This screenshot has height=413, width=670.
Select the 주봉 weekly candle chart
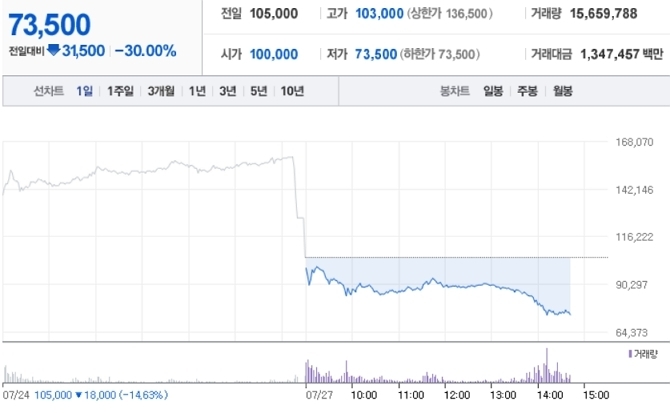[x=528, y=92]
